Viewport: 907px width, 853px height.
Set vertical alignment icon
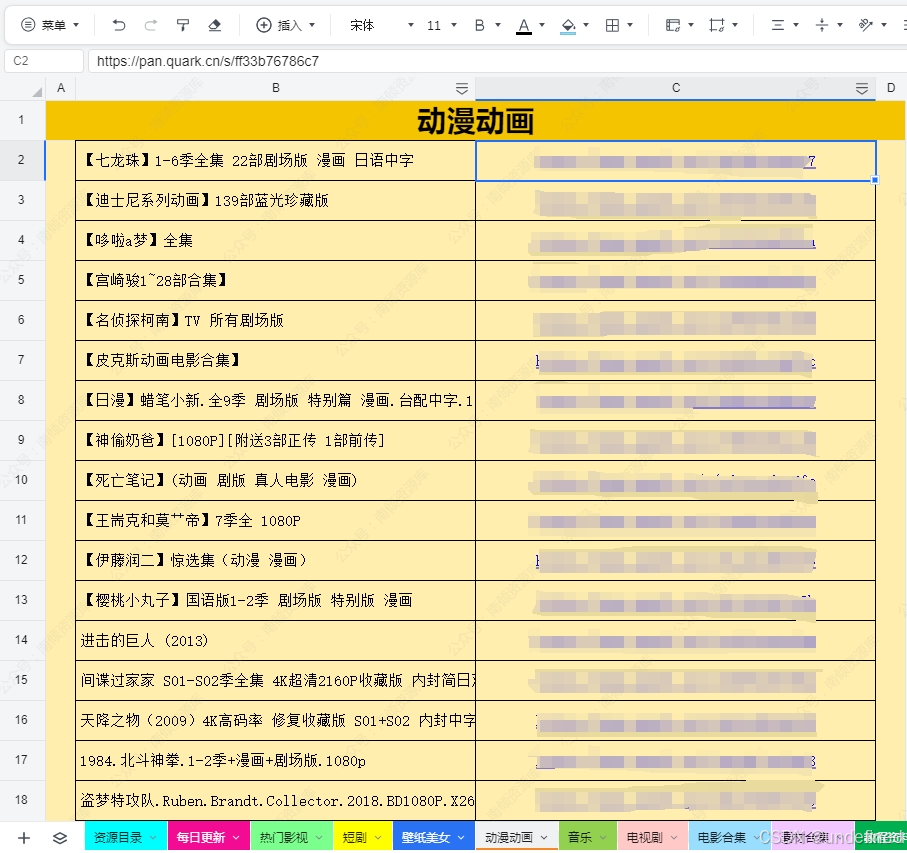pos(822,25)
